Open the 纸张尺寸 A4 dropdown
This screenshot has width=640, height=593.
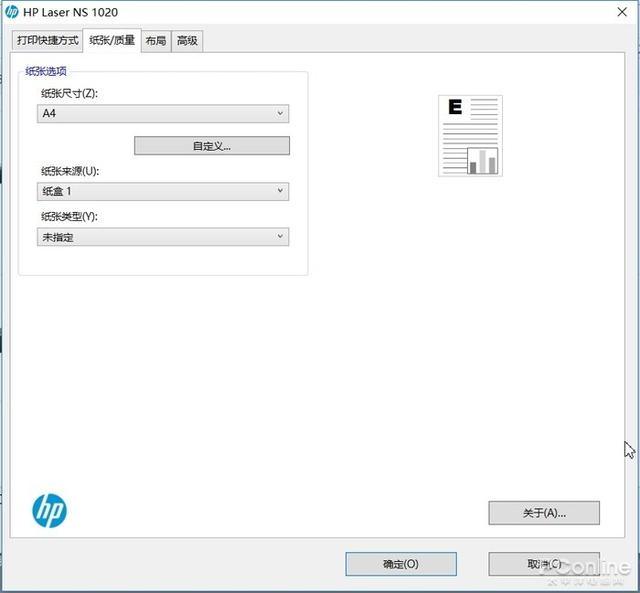pos(163,113)
